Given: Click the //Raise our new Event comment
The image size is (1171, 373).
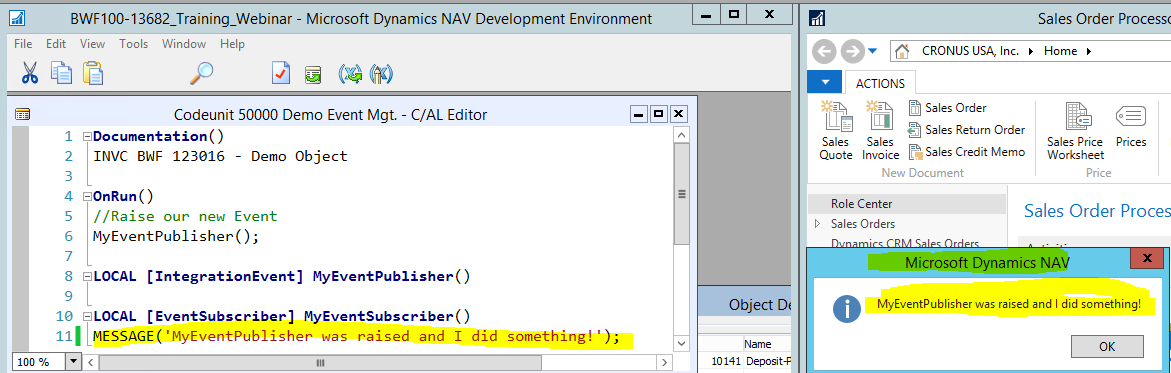Looking at the screenshot, I should [x=184, y=216].
